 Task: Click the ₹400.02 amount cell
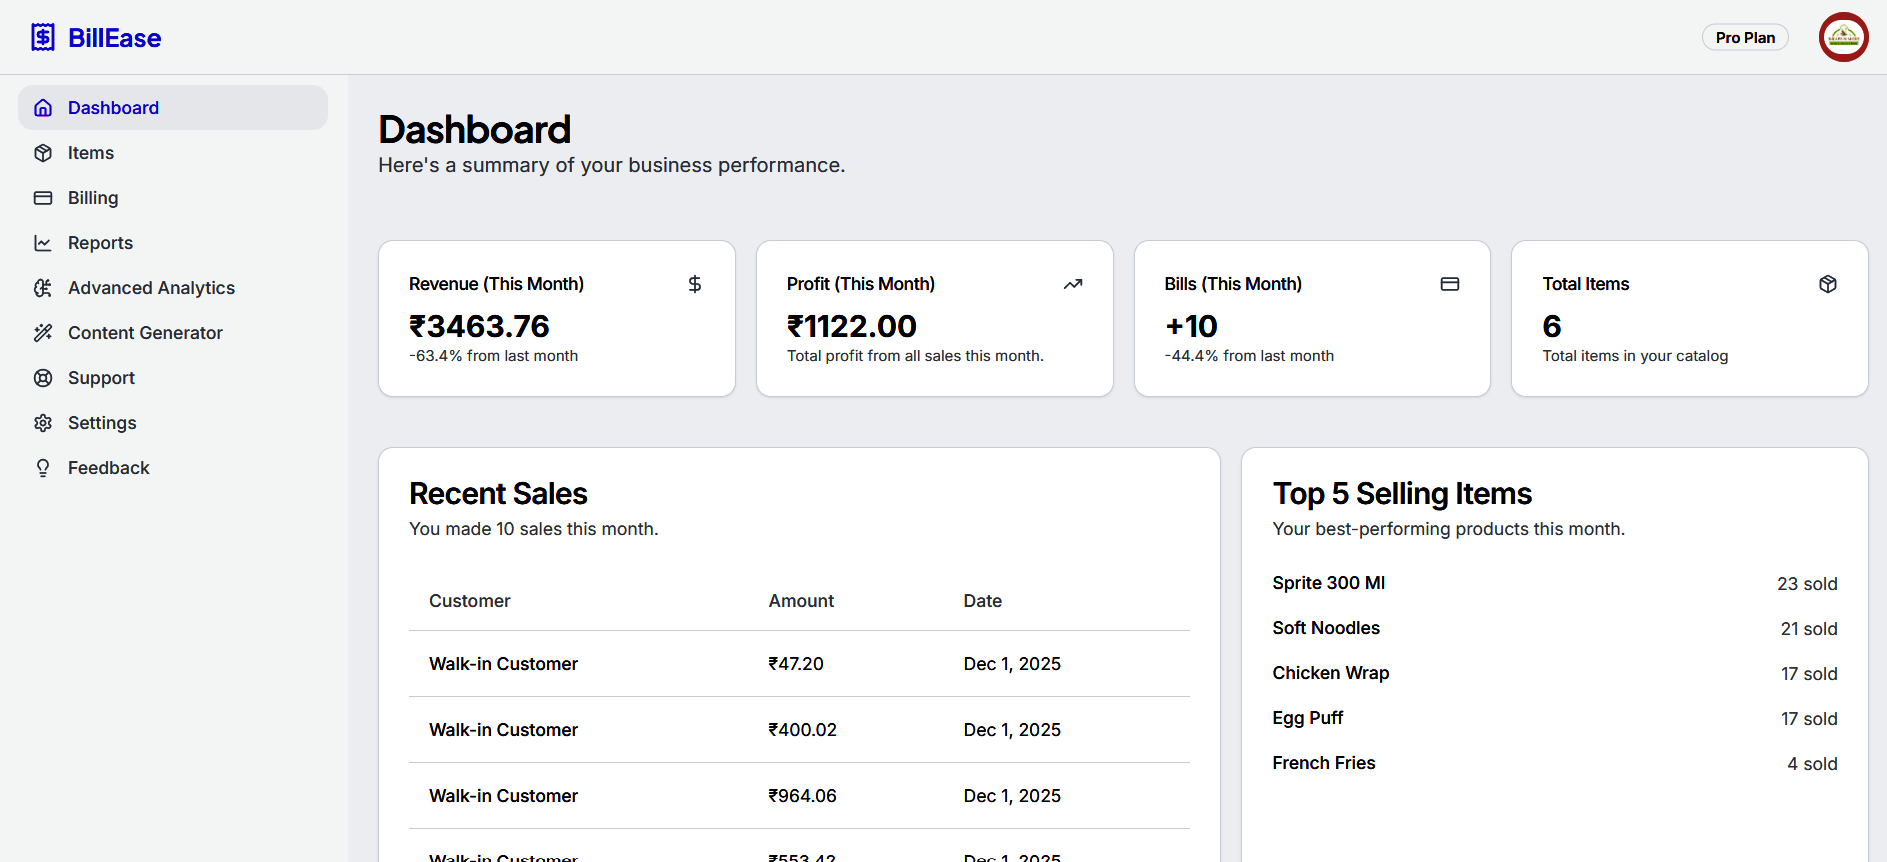point(802,730)
